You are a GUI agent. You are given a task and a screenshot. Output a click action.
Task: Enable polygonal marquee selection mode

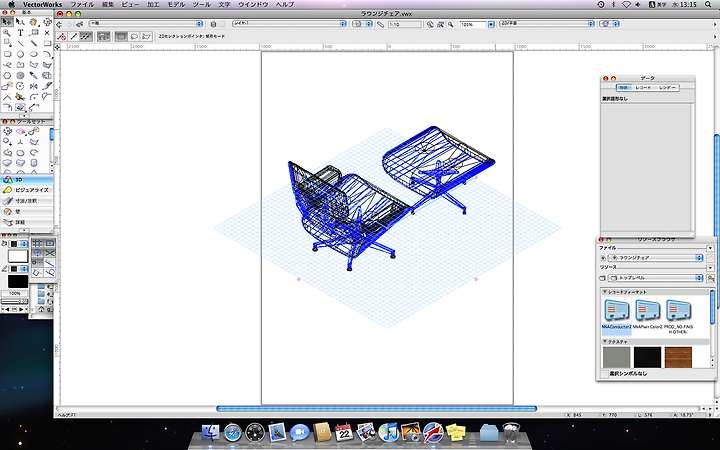coord(146,37)
